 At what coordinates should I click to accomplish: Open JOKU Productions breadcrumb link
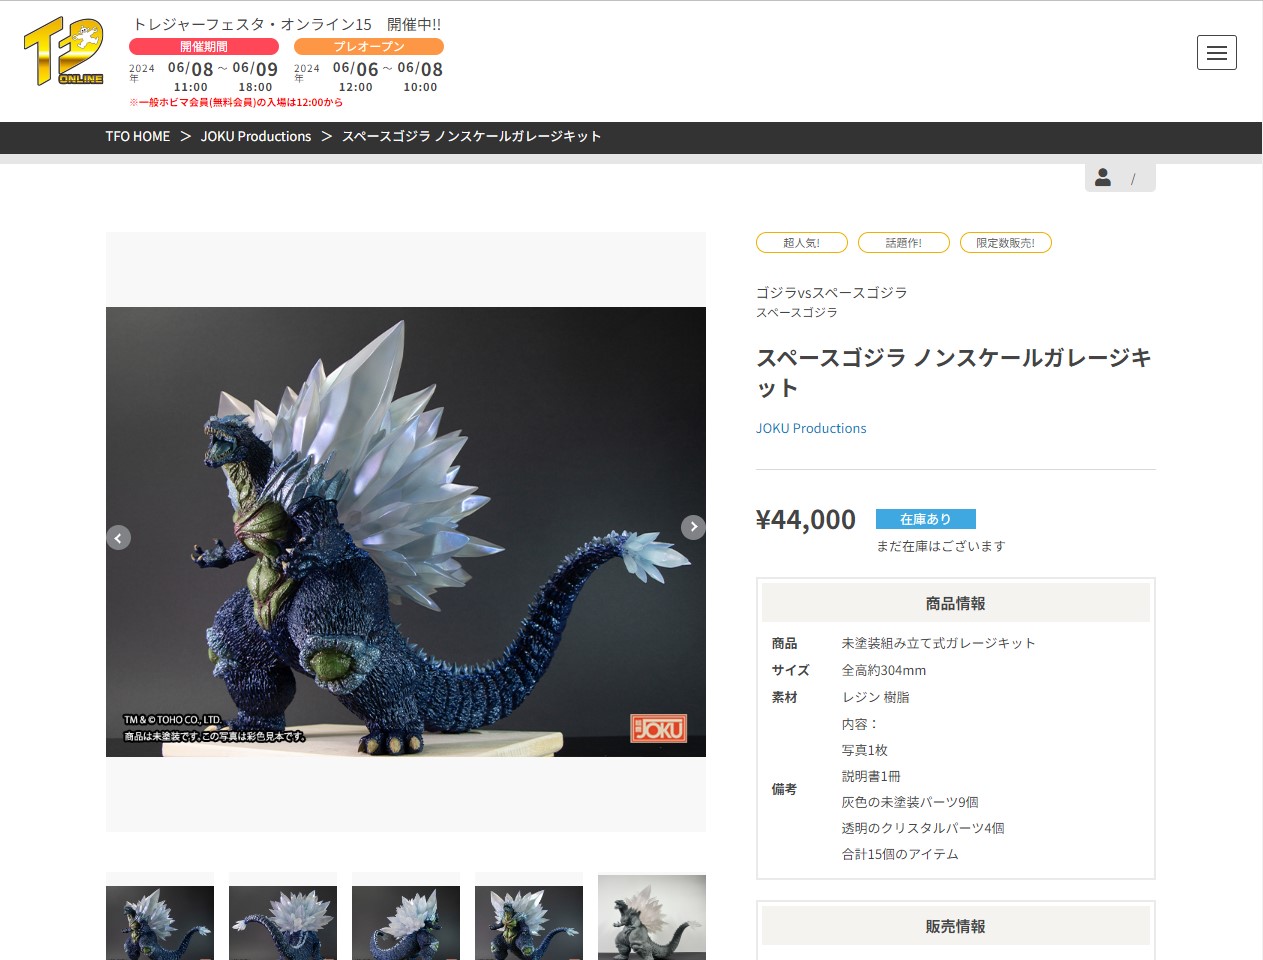(256, 136)
